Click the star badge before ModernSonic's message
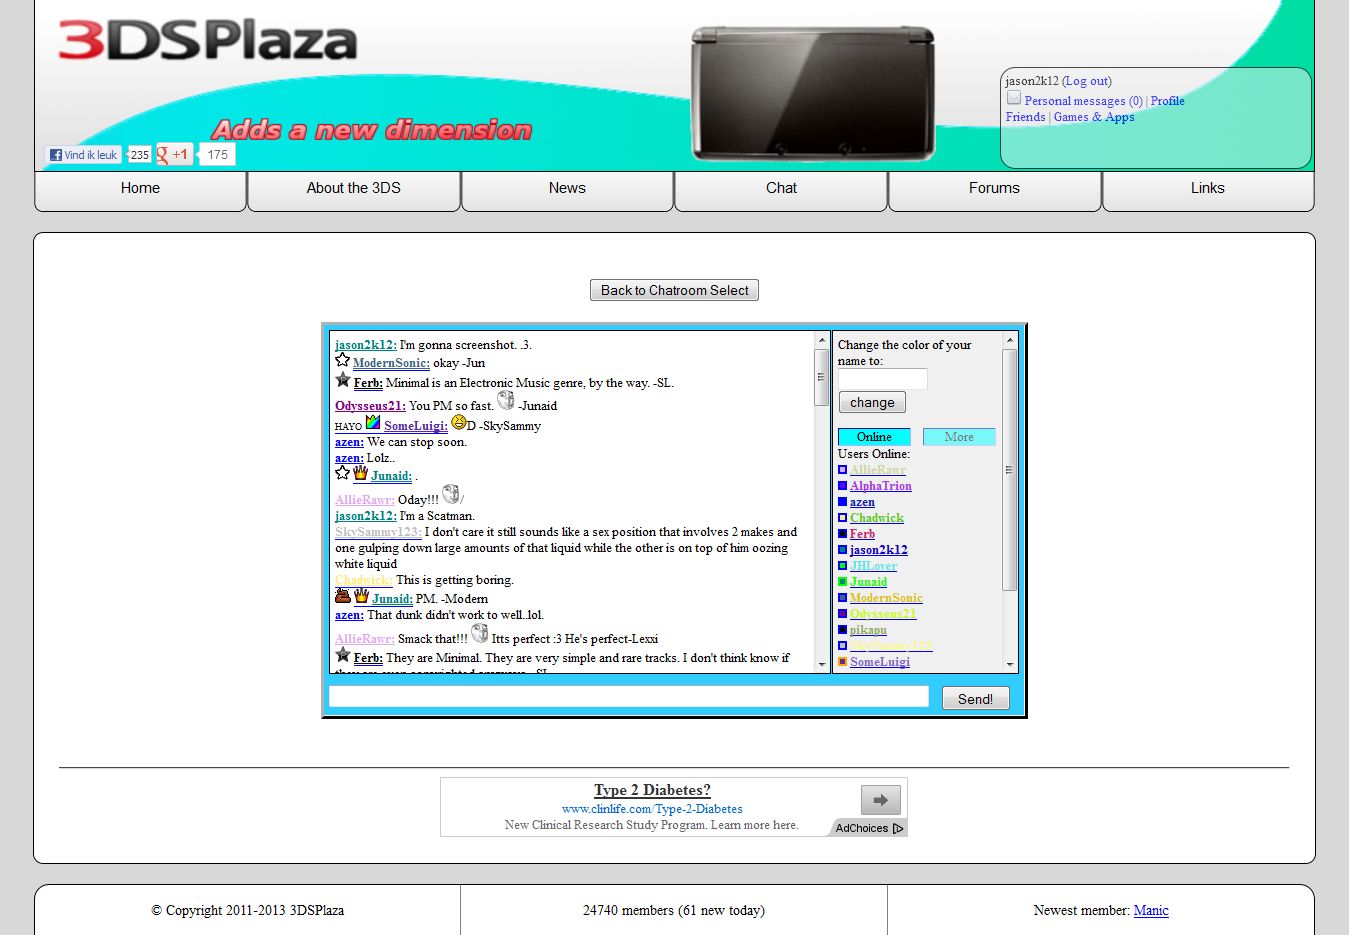The image size is (1349, 935). pos(342,360)
